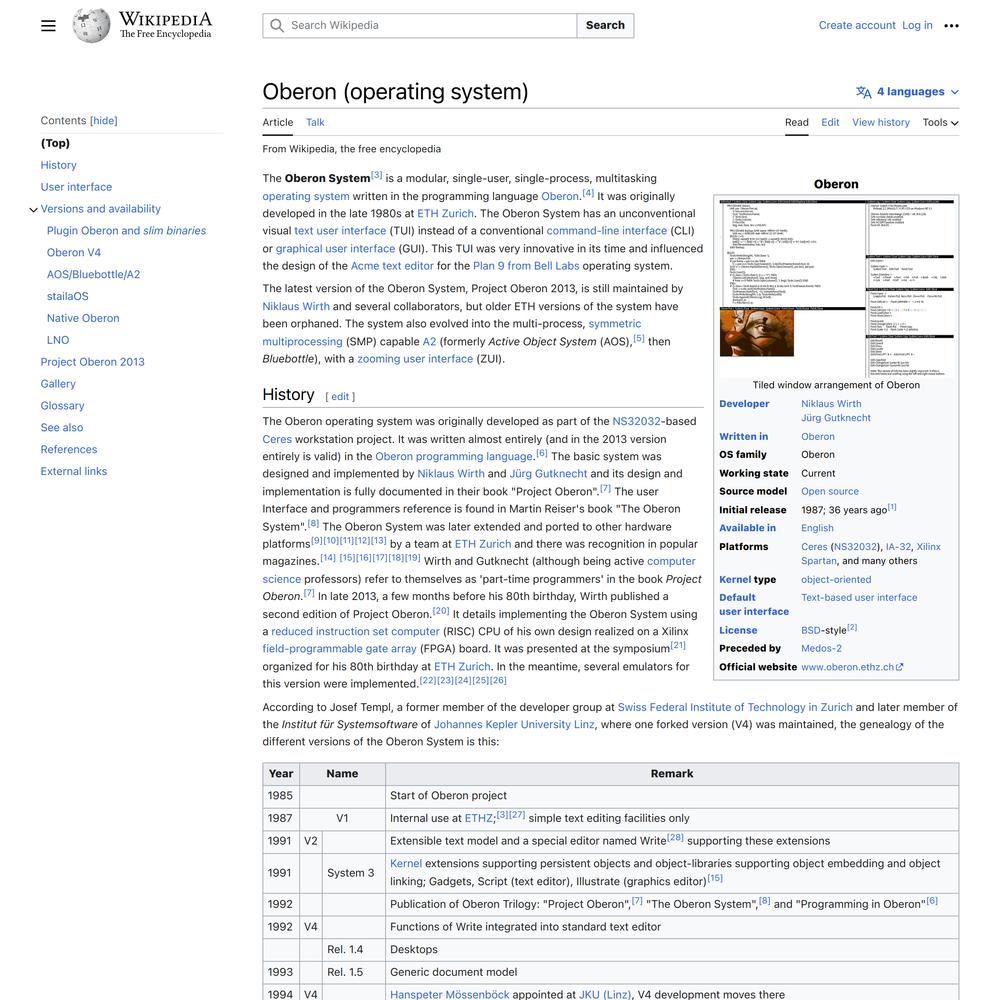Open the NS32032-based link in History
Screen dimensions: 1000x1000
(636, 422)
